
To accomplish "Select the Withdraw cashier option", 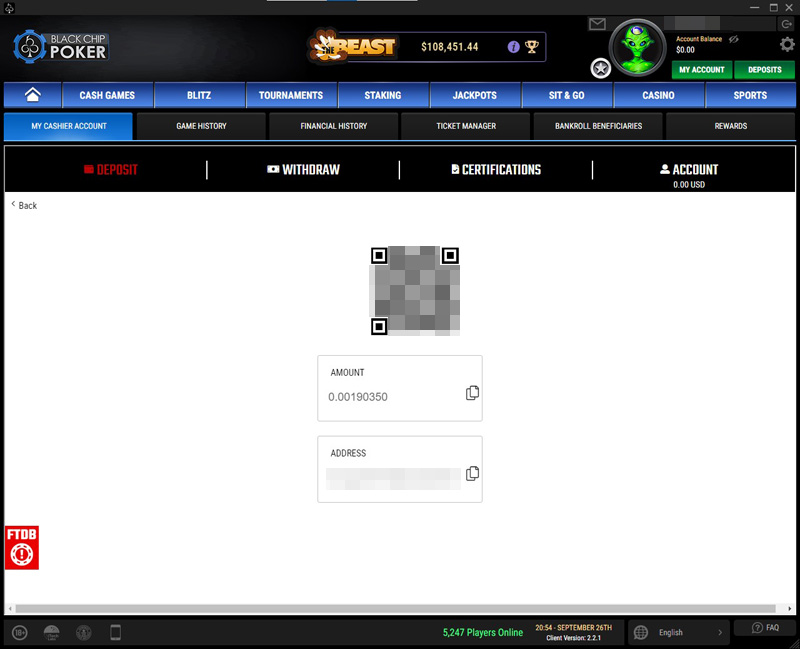I will [304, 169].
